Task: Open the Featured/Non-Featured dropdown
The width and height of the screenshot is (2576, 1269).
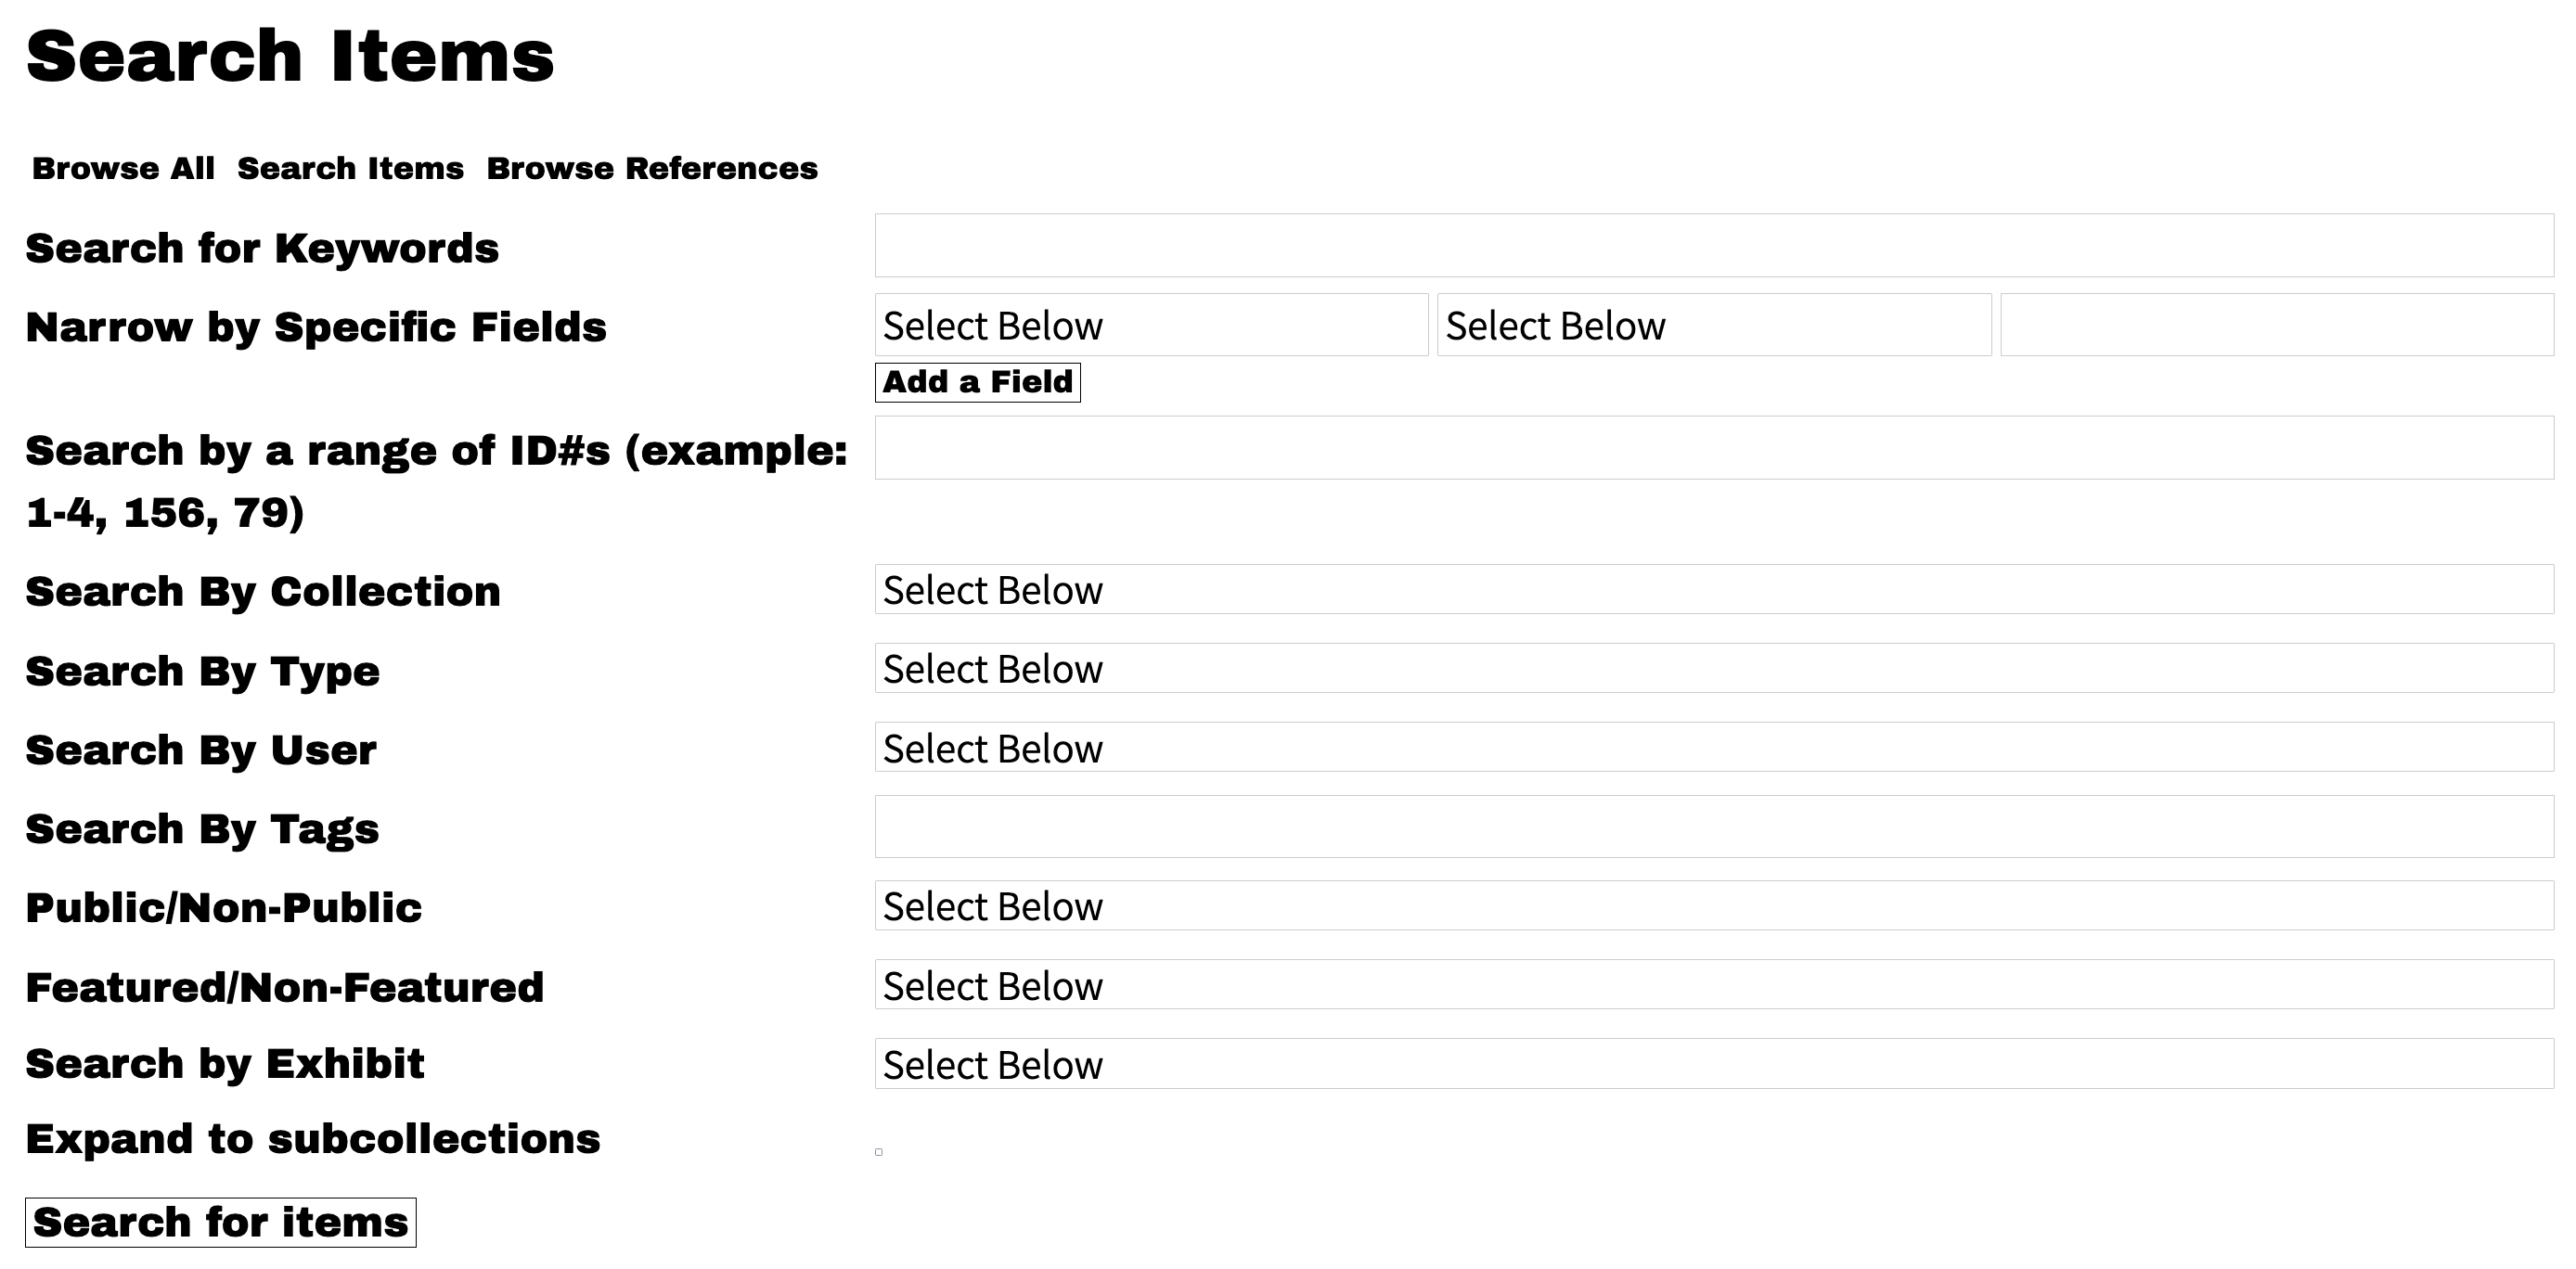Action: (x=1714, y=985)
